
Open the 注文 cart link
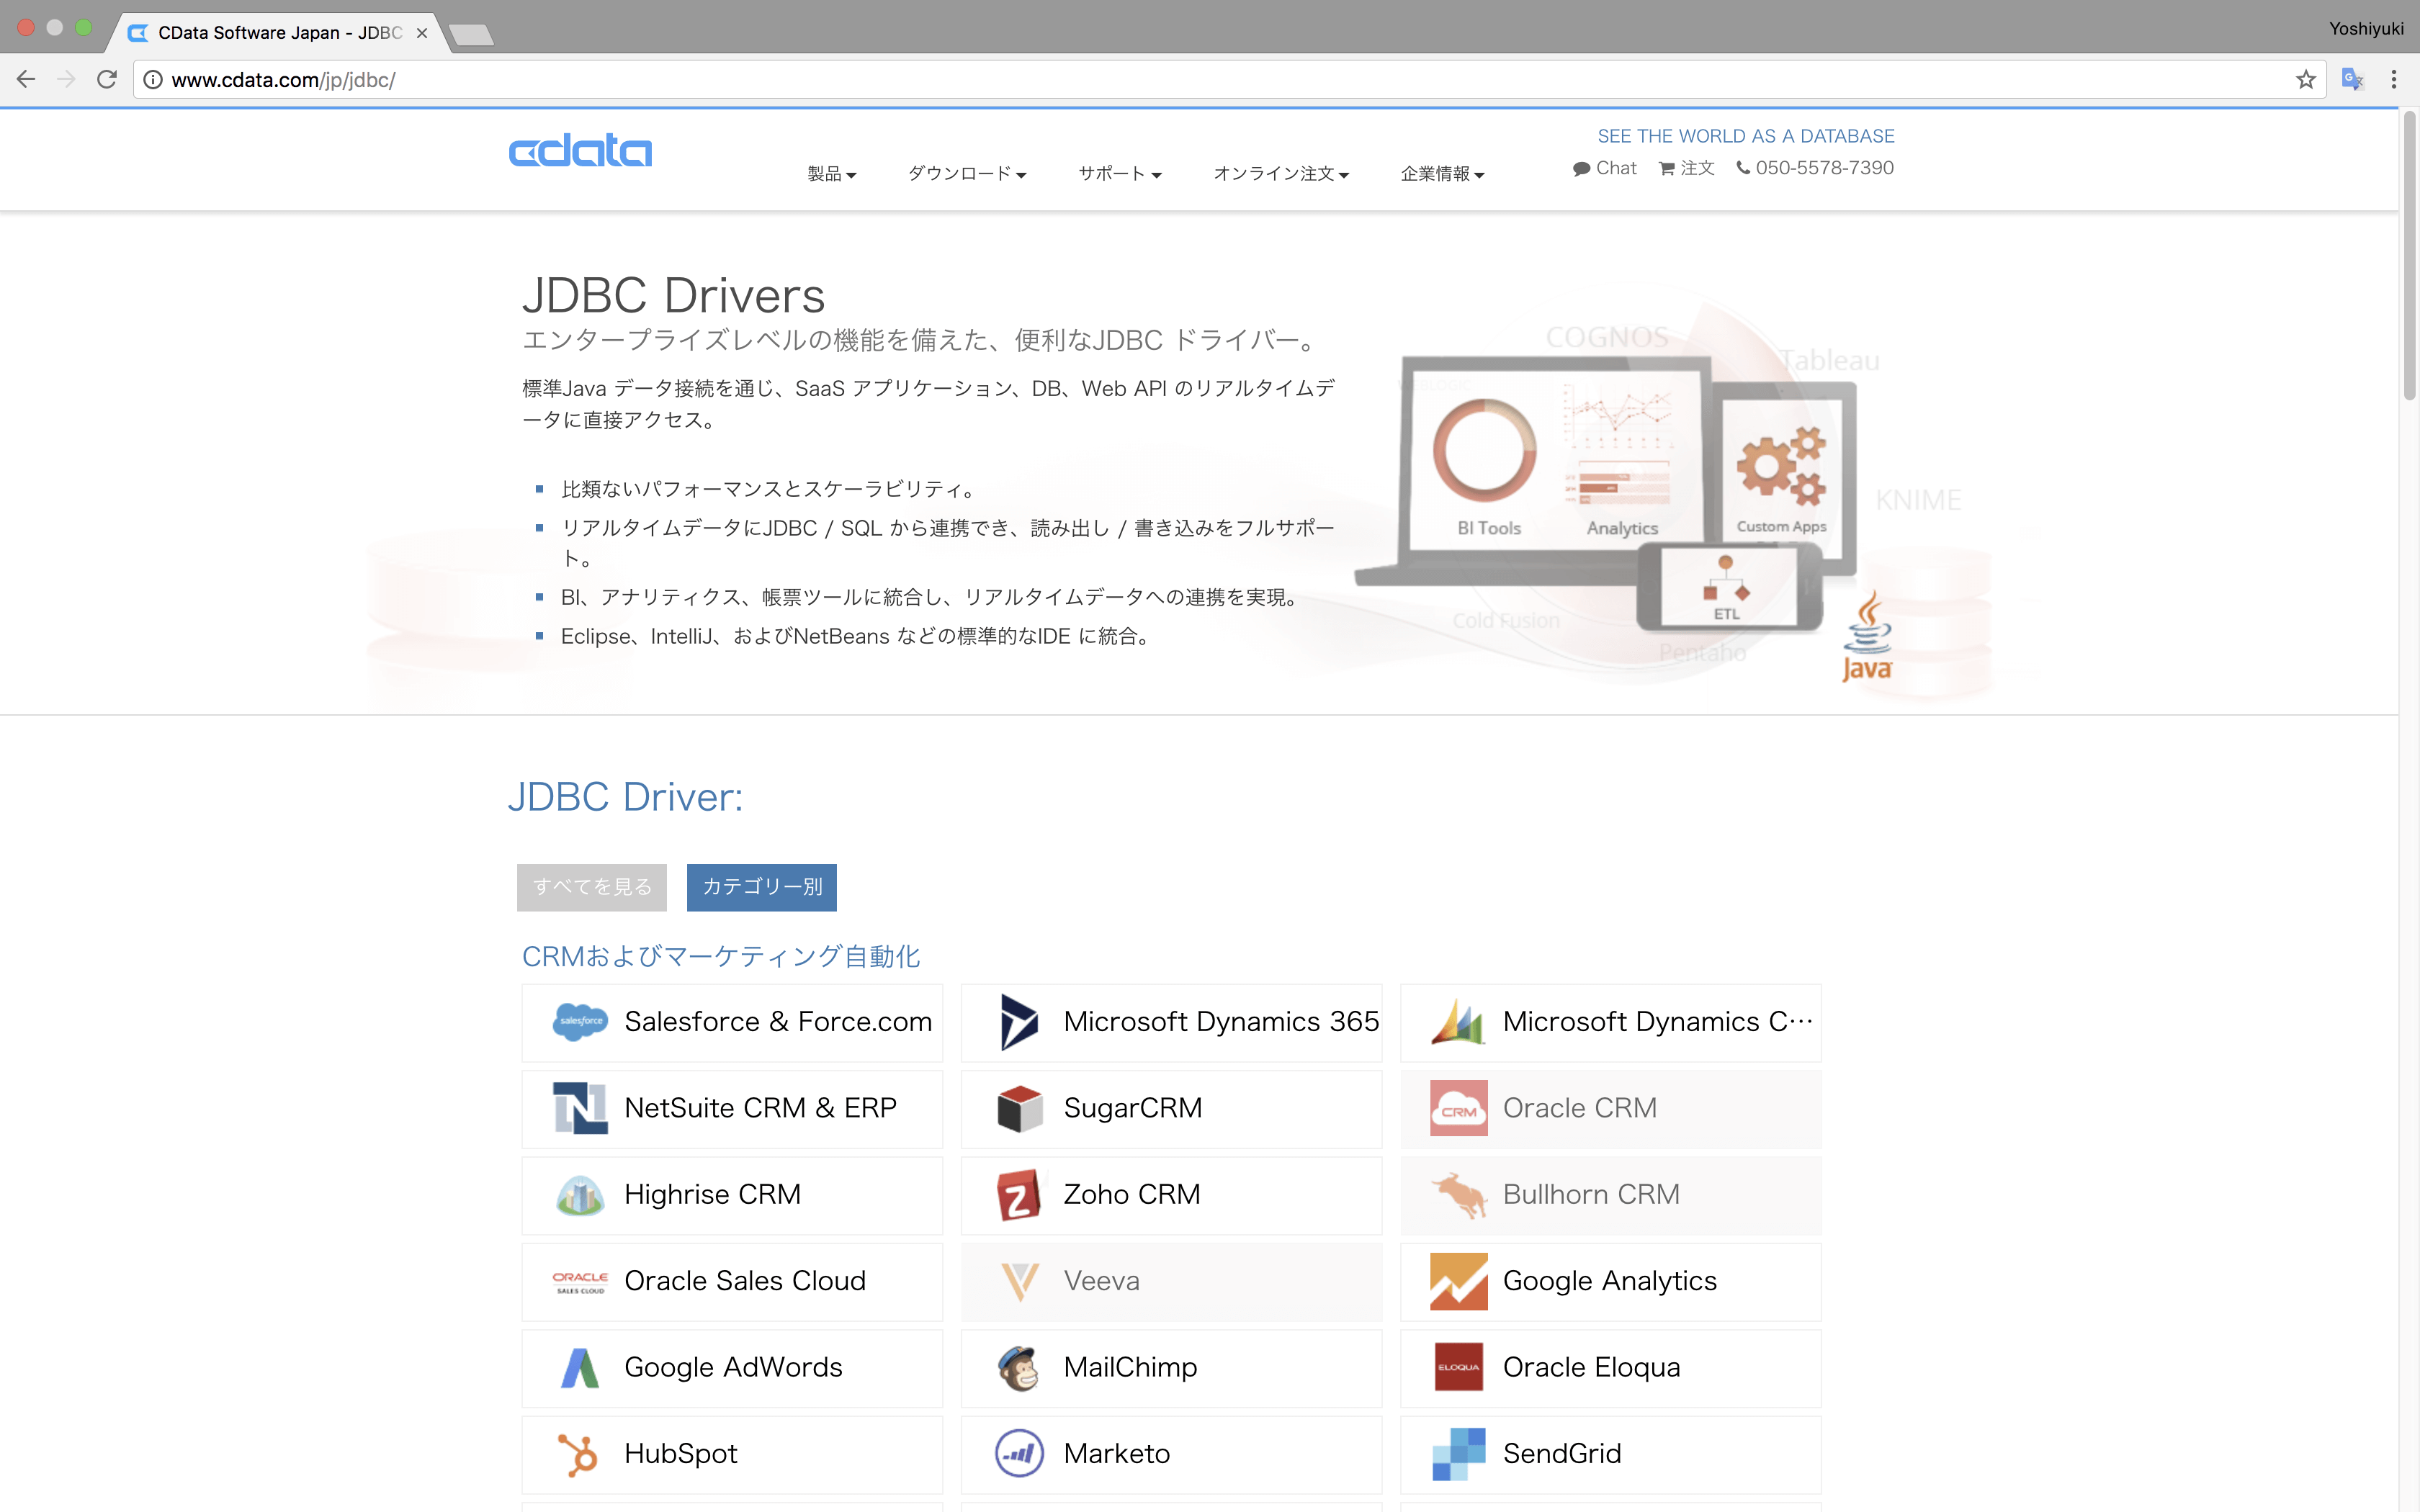pyautogui.click(x=1687, y=168)
